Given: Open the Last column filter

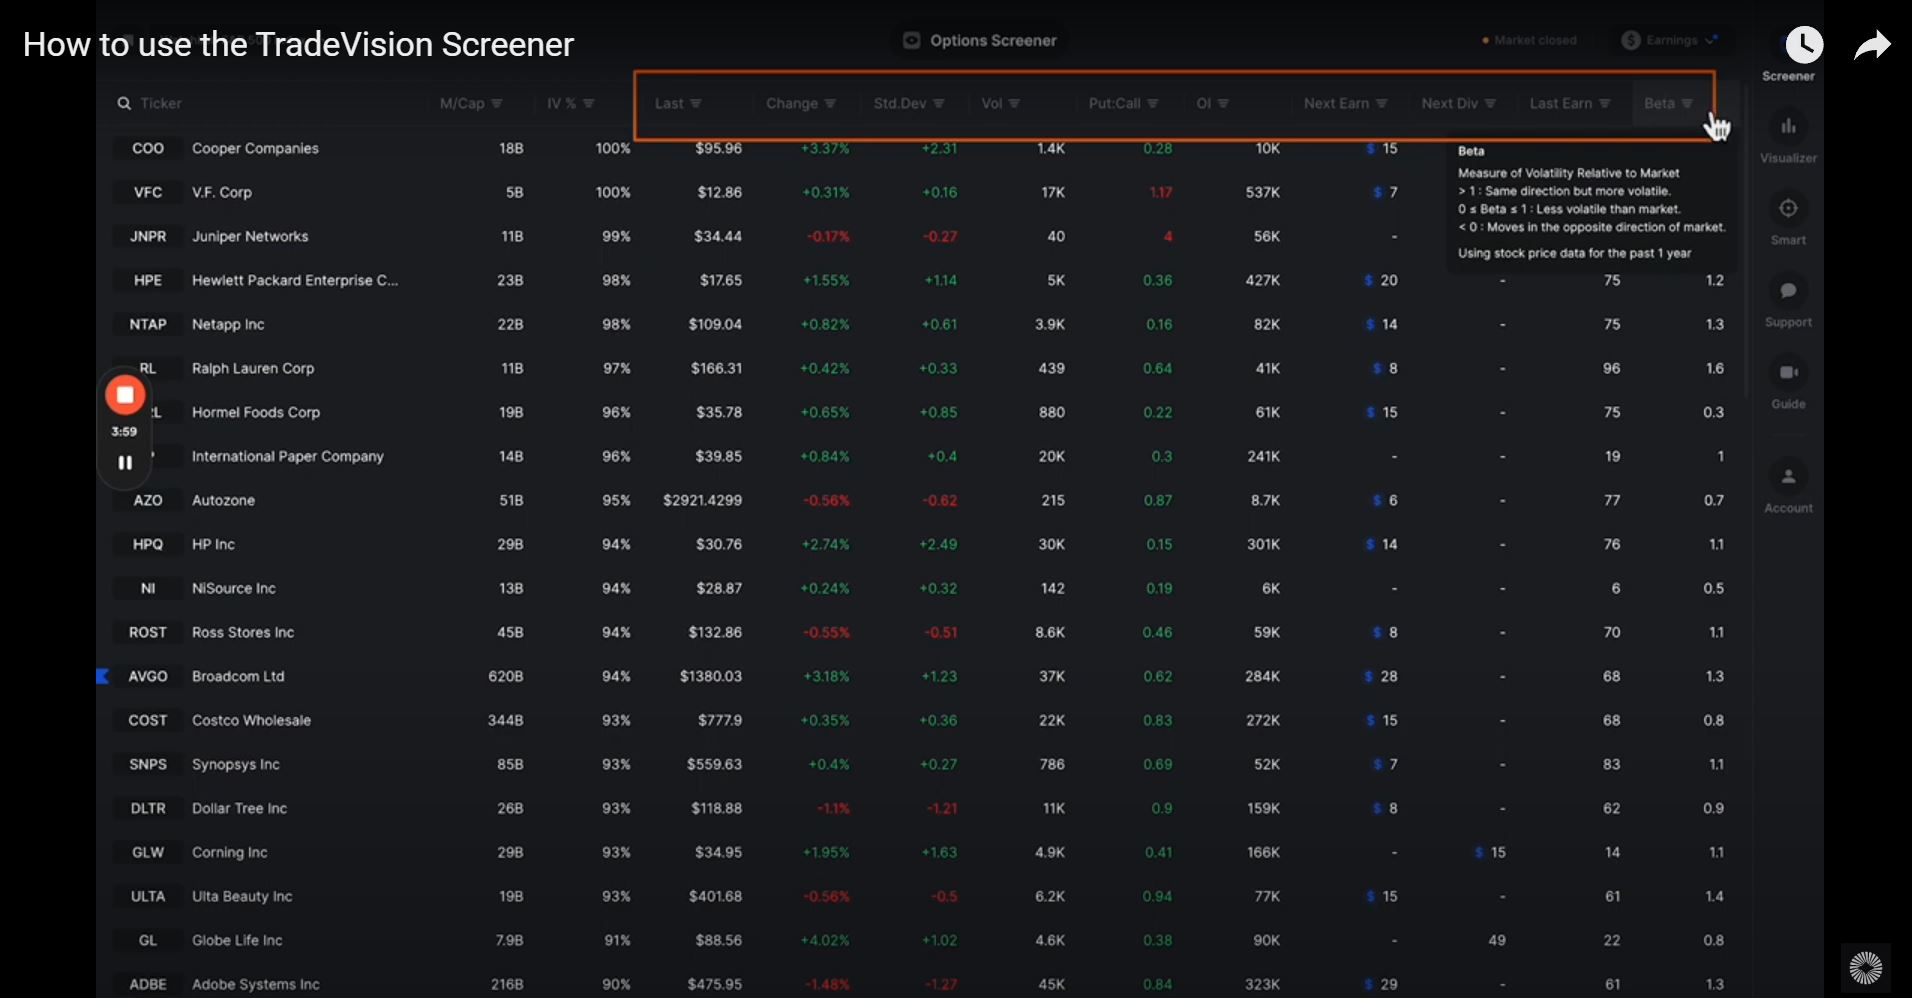Looking at the screenshot, I should coord(696,103).
